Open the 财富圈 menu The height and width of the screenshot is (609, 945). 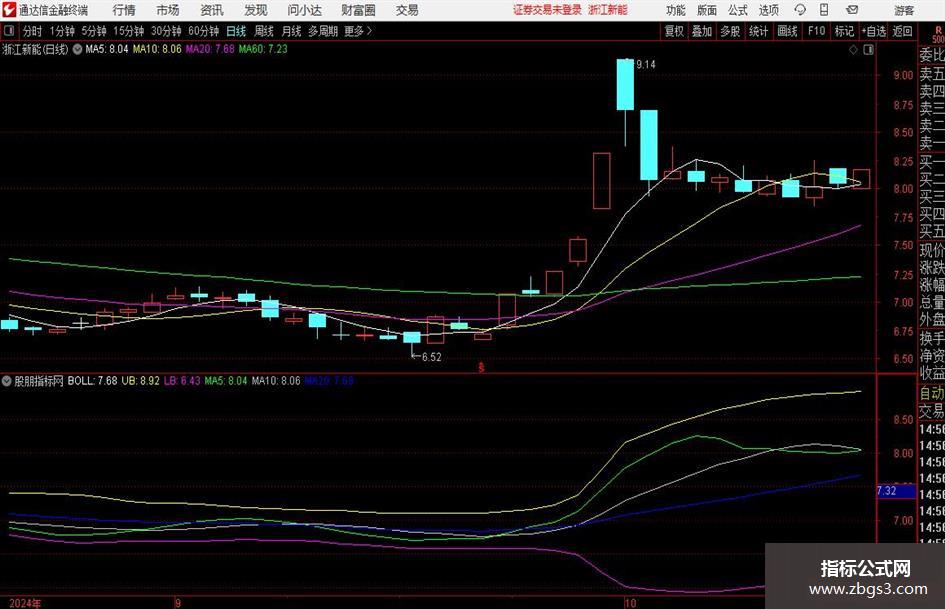(x=358, y=10)
